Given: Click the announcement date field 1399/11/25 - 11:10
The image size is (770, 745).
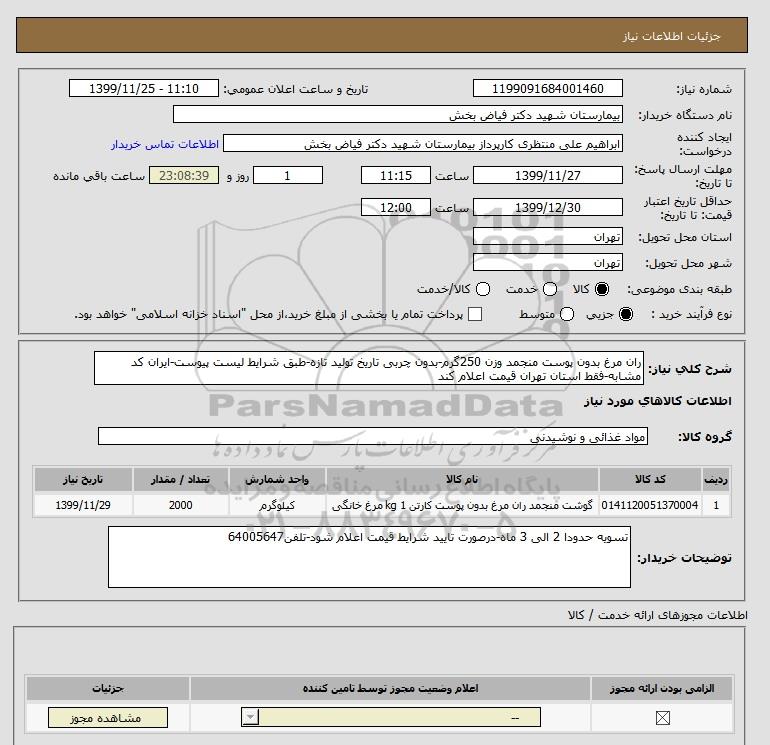Looking at the screenshot, I should 144,89.
